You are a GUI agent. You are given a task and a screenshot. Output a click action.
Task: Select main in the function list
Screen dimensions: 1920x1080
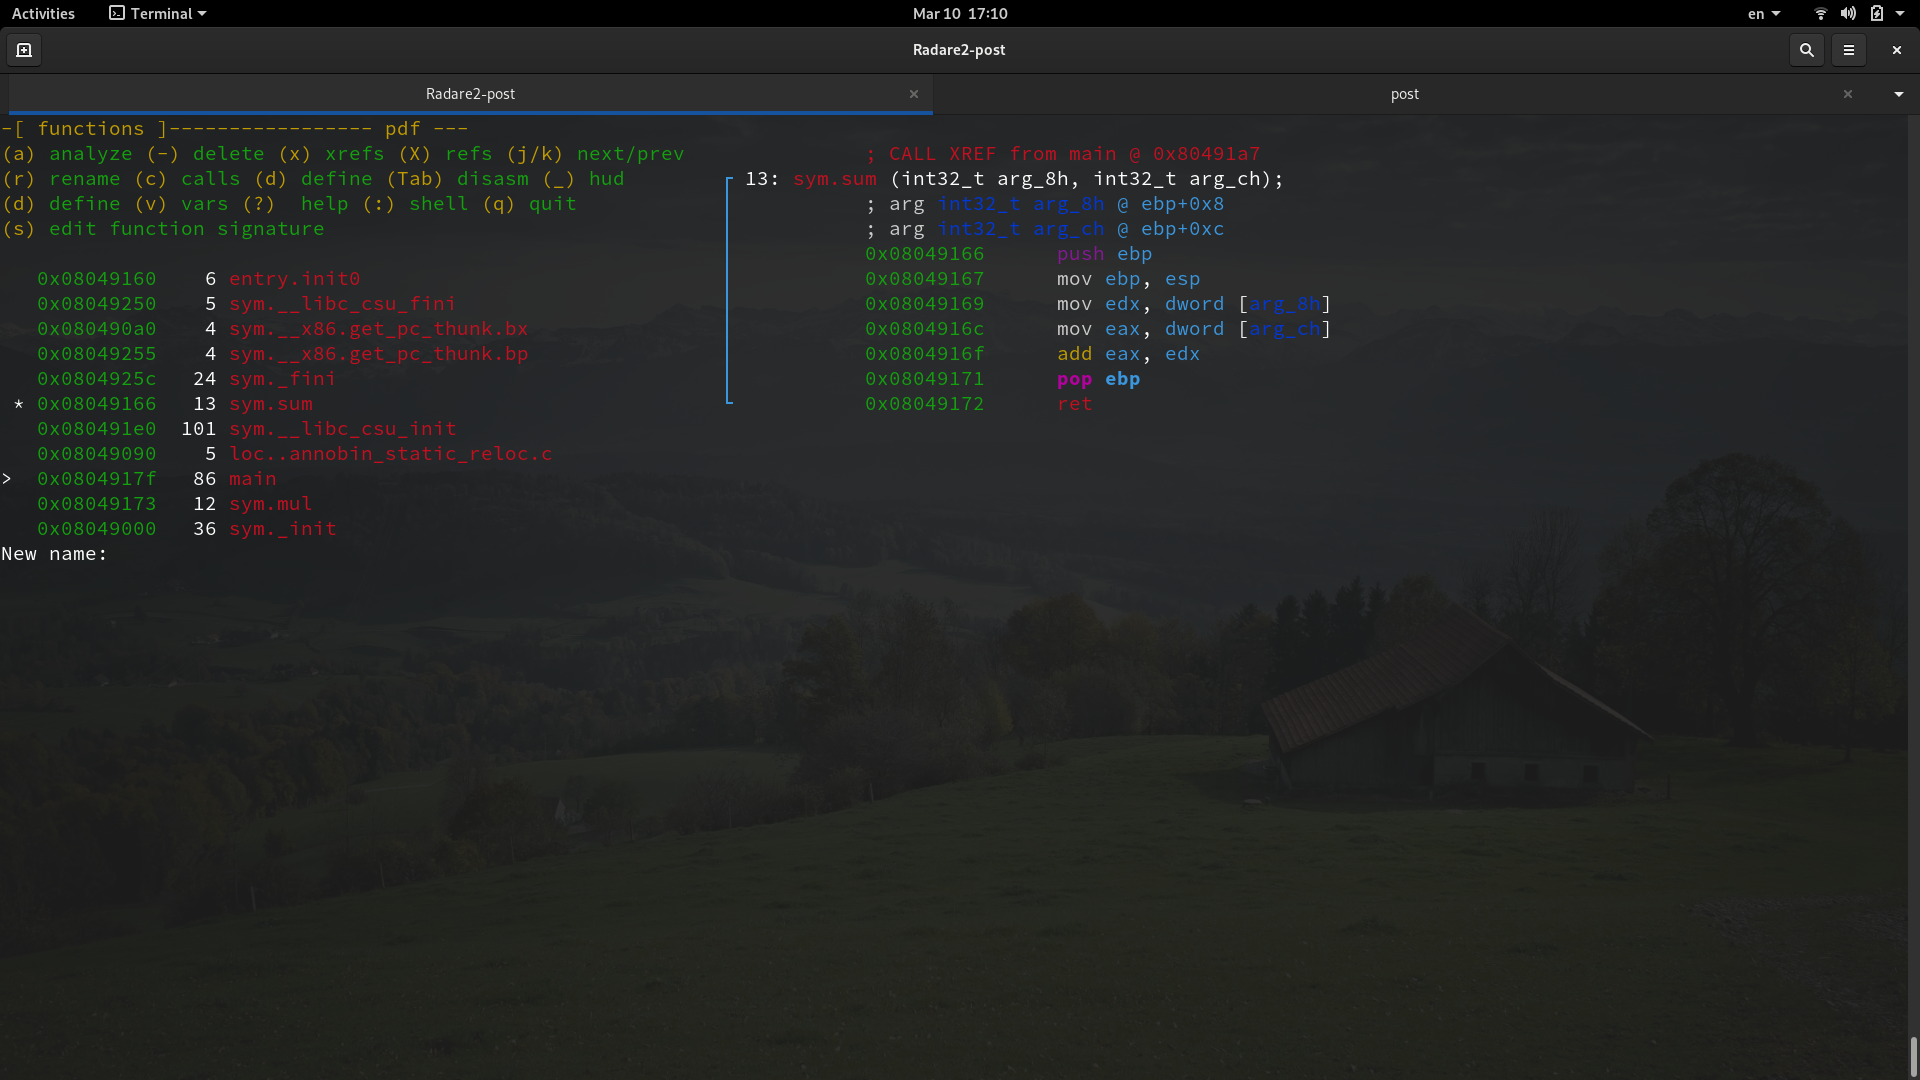[x=252, y=479]
